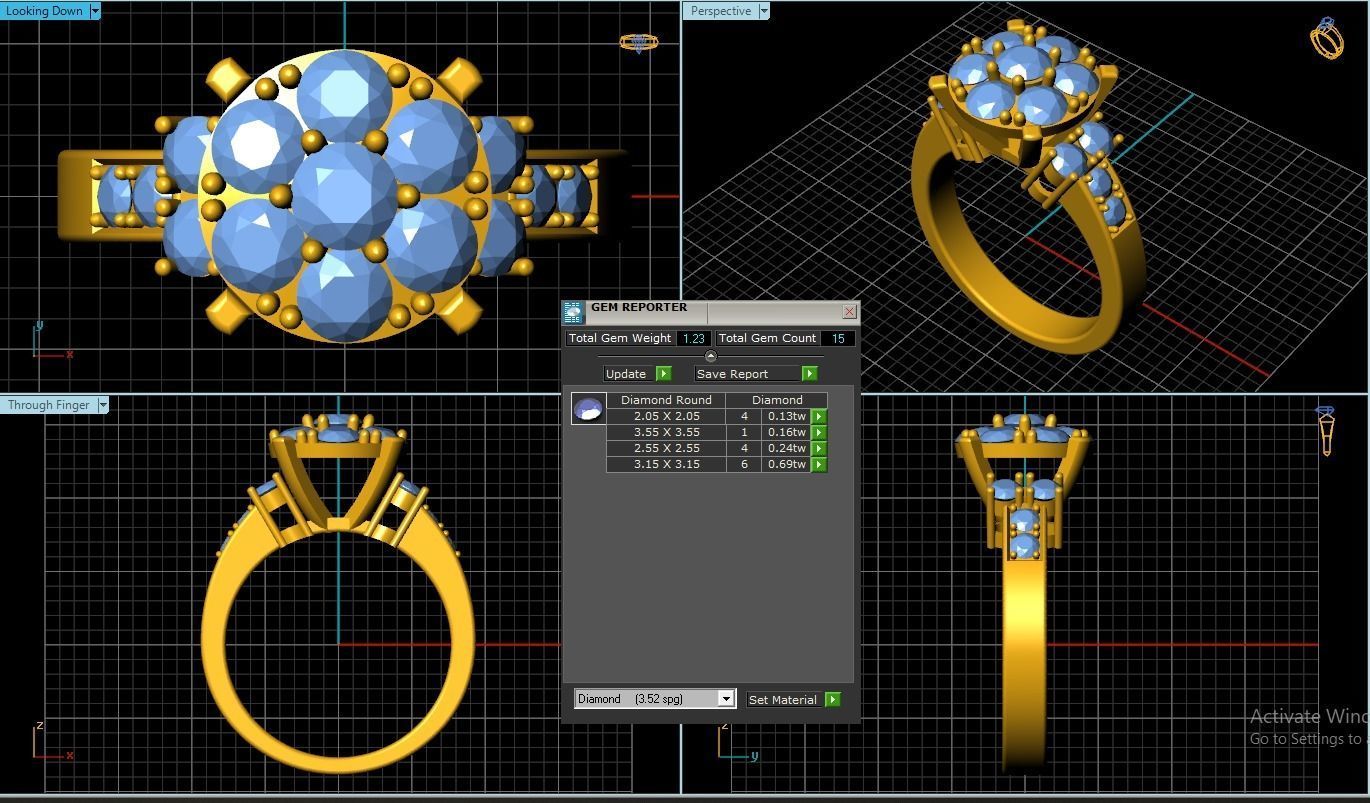
Task: Click the Through Finger viewport label
Action: [48, 405]
